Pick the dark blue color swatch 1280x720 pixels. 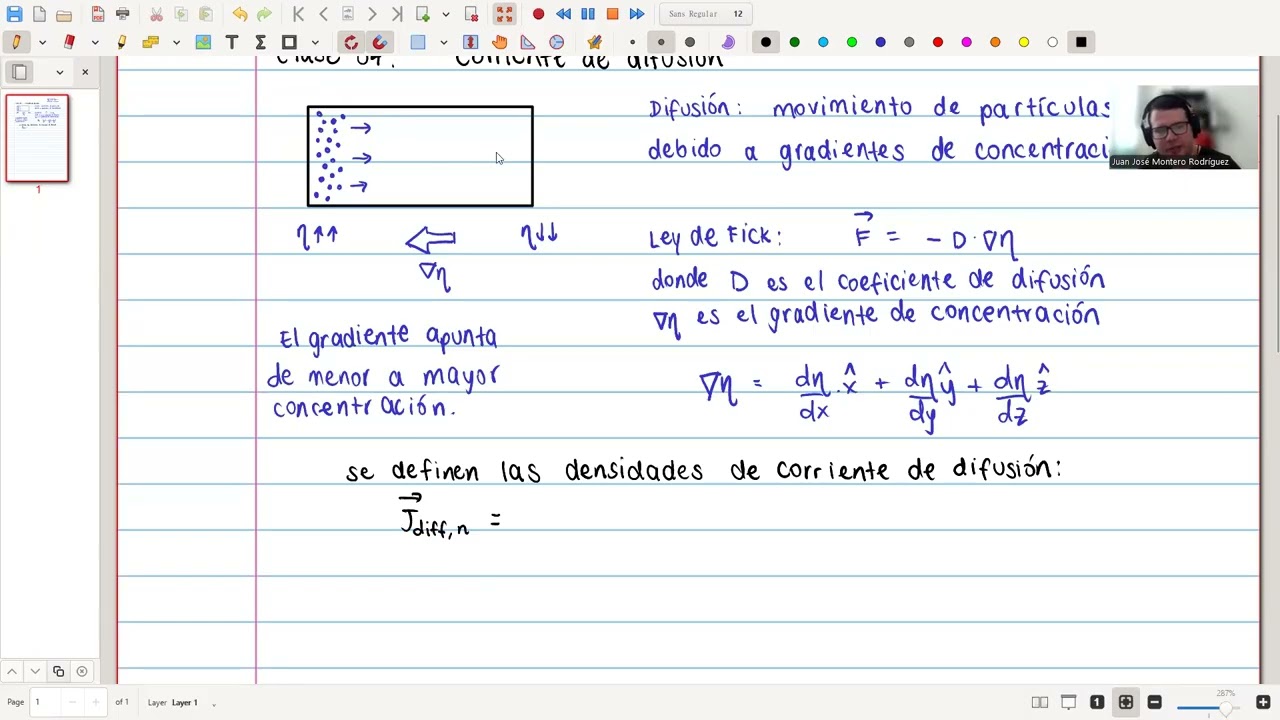click(x=880, y=42)
